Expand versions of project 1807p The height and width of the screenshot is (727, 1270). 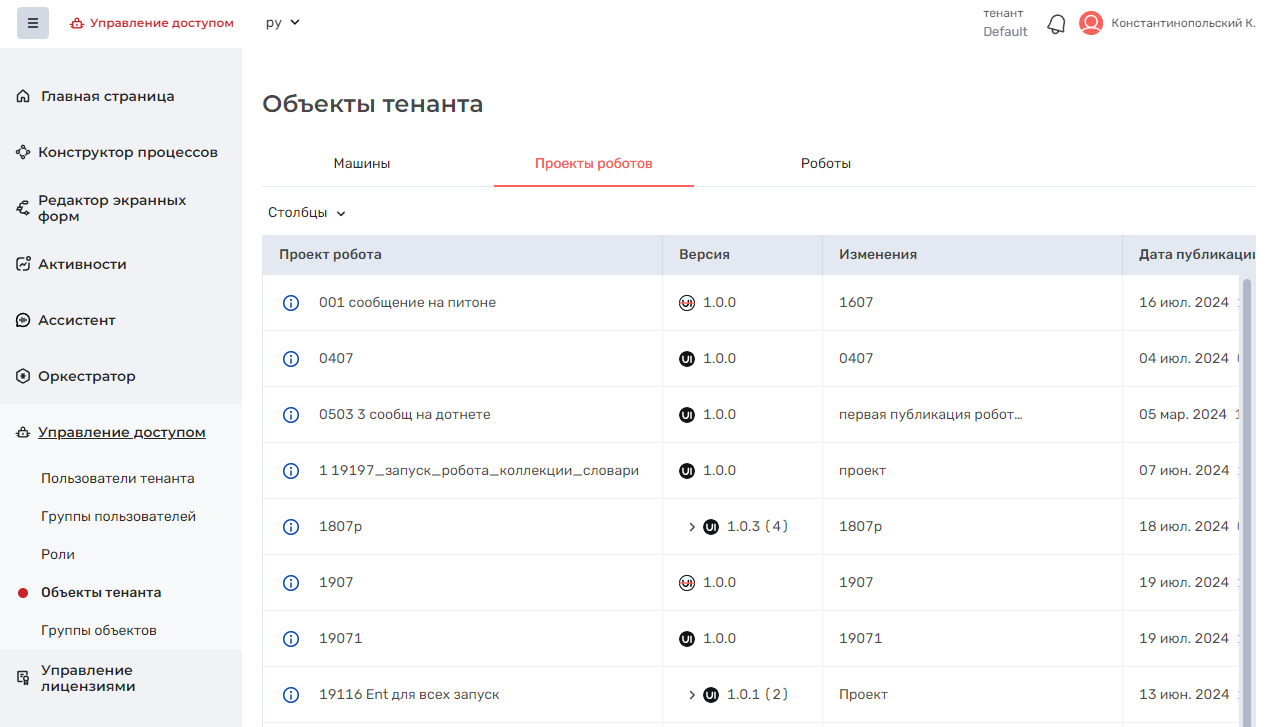pyautogui.click(x=692, y=527)
